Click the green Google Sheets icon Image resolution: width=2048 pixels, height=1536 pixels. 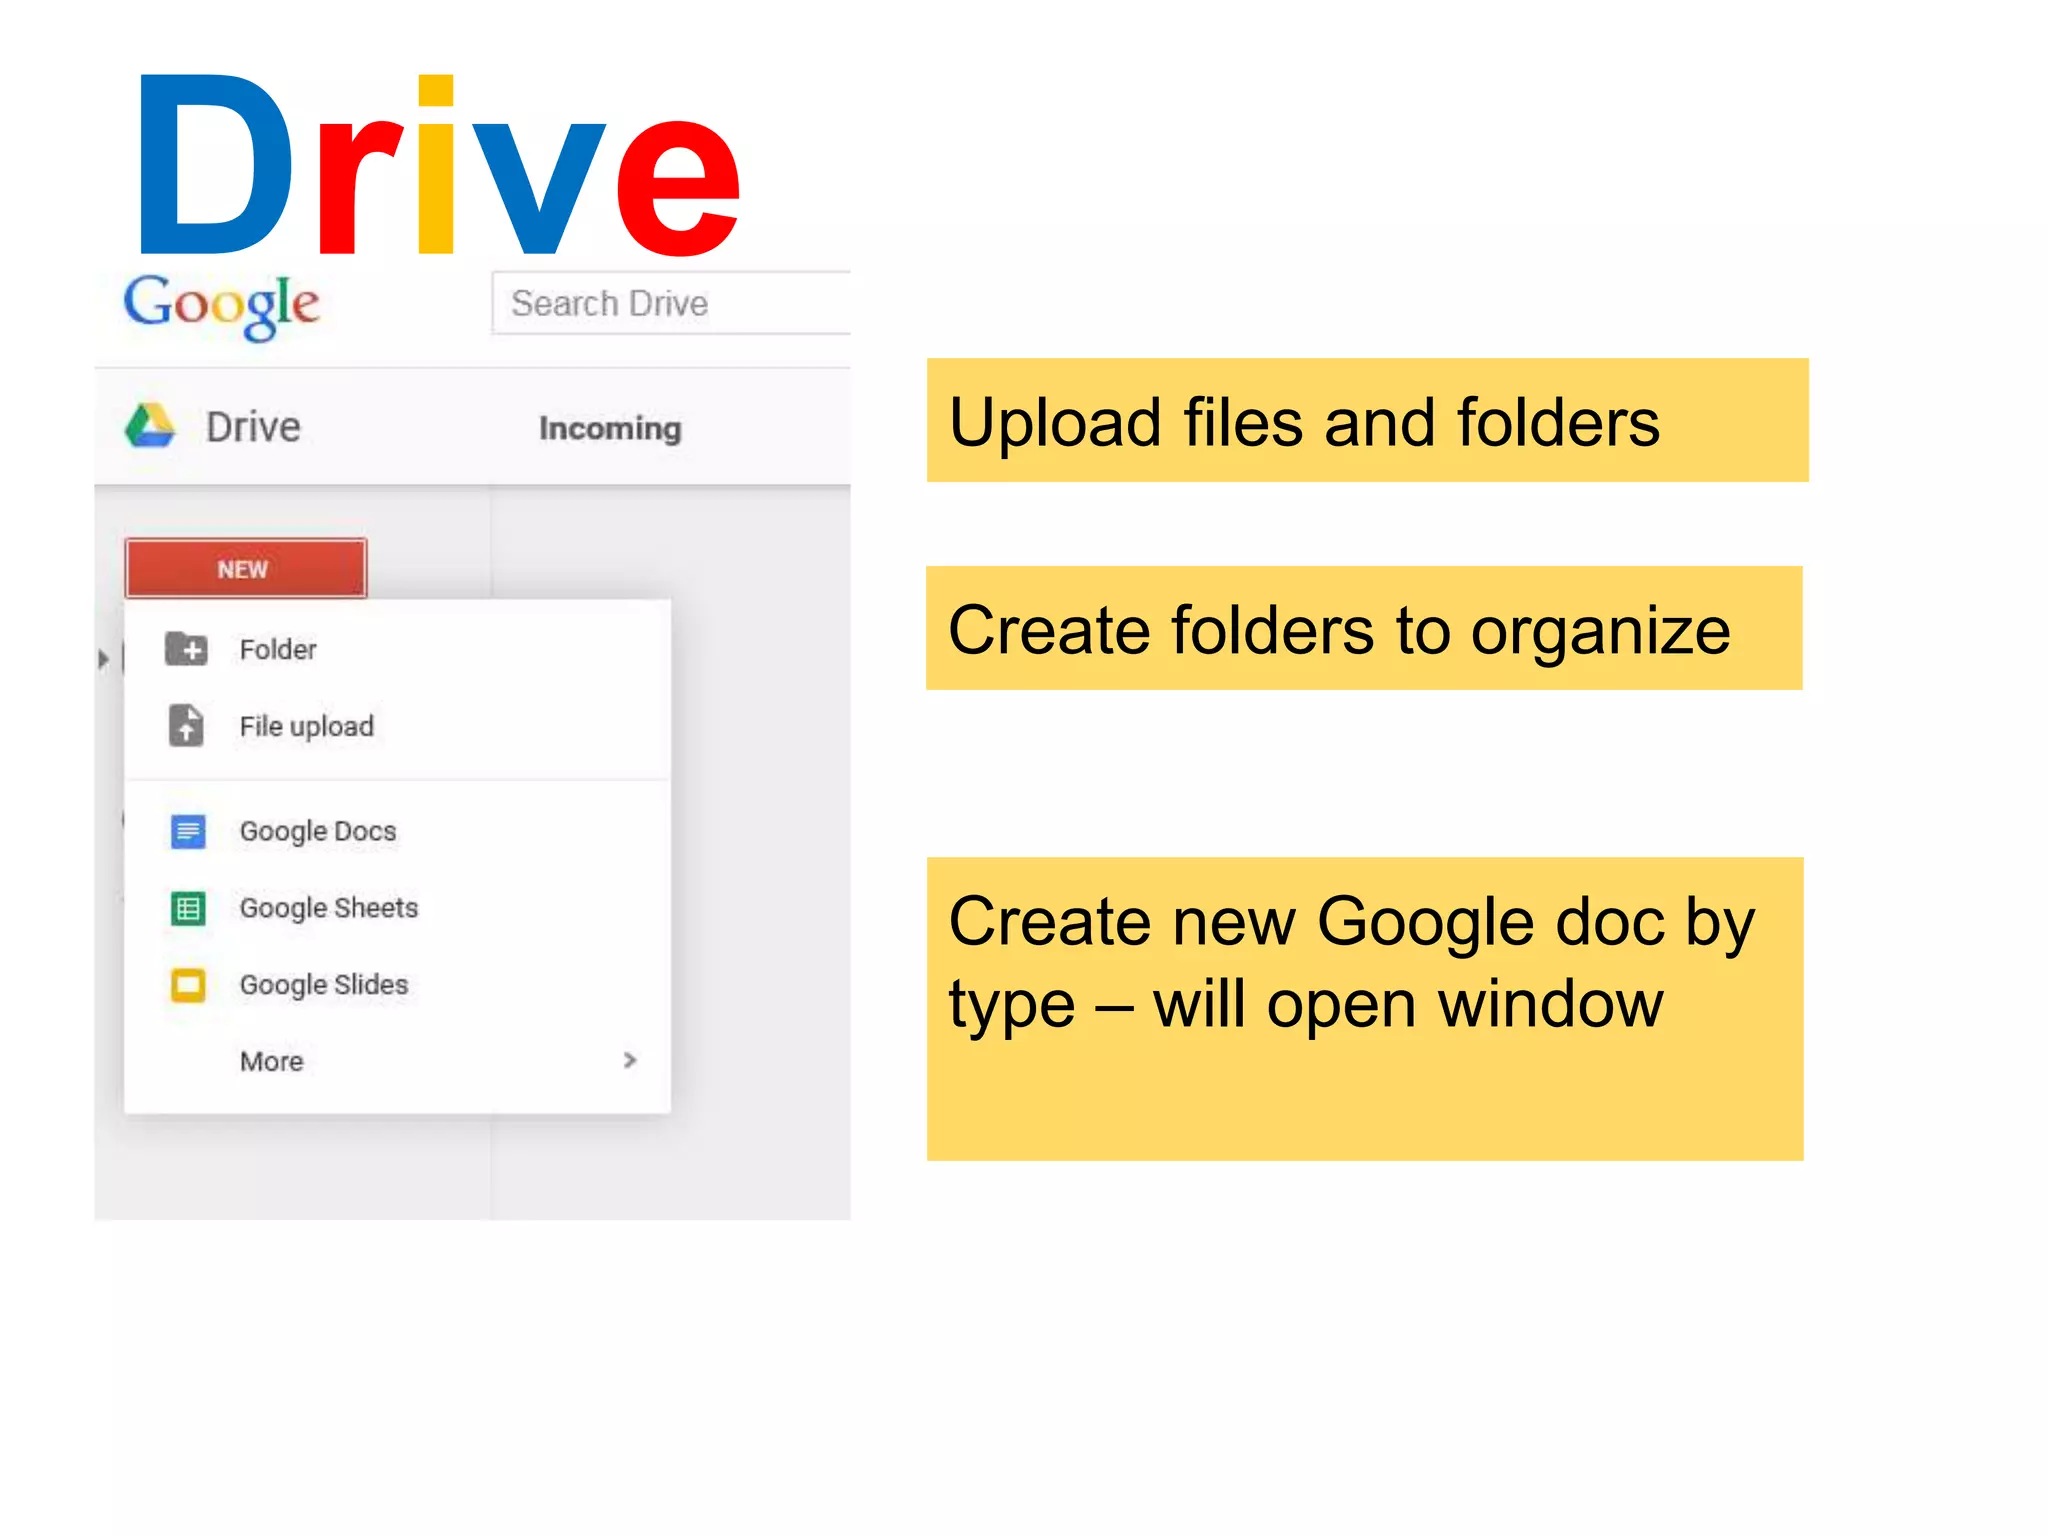tap(188, 908)
